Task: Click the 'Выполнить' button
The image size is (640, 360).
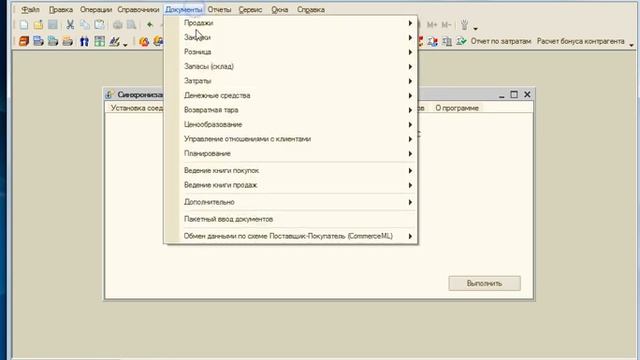Action: 484,283
